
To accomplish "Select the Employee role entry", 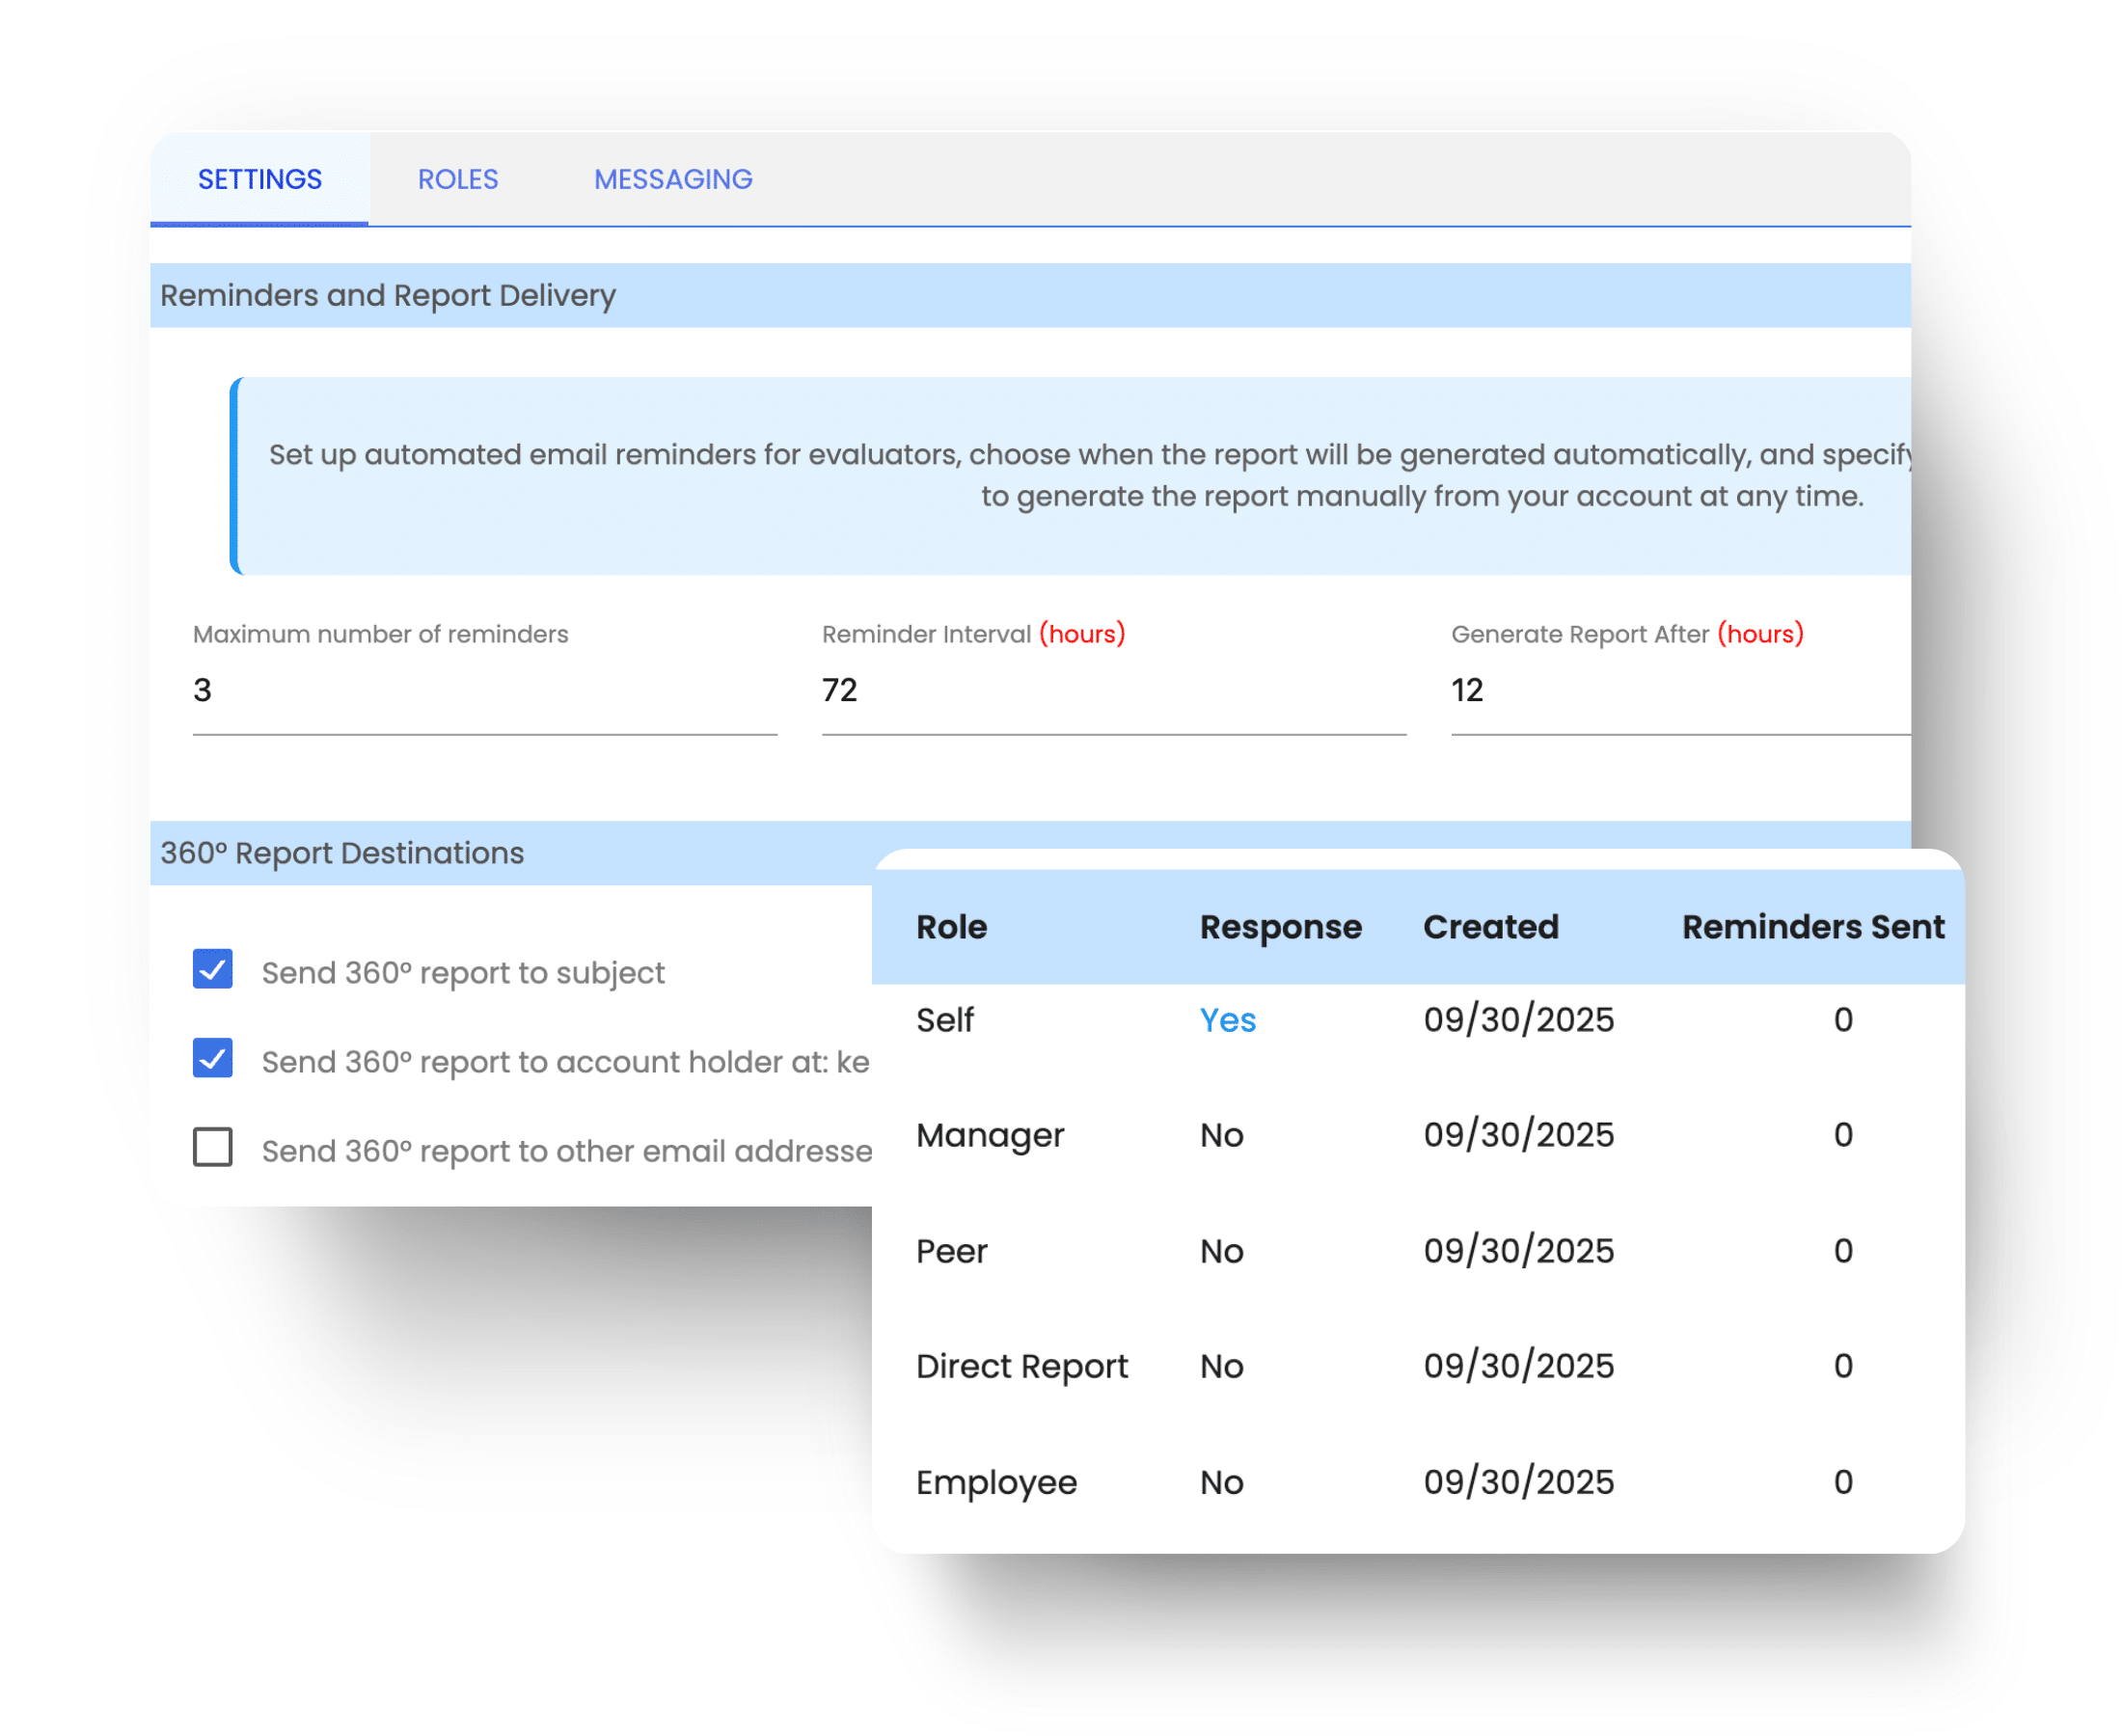I will (997, 1482).
